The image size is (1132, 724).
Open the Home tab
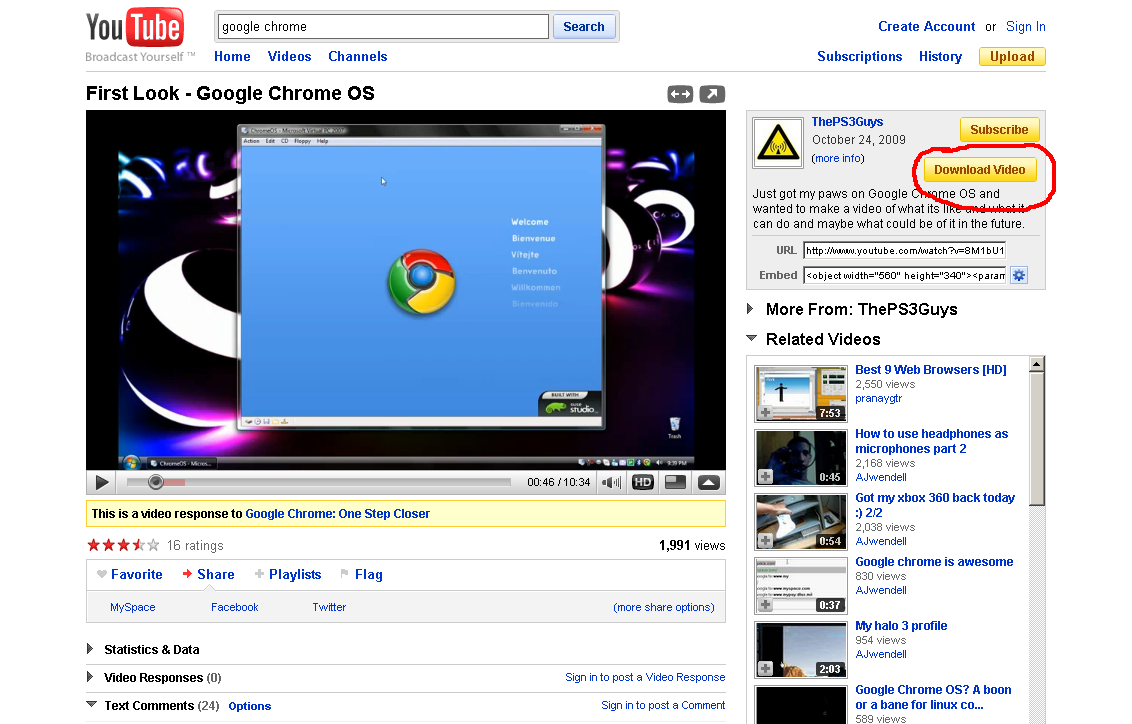(232, 56)
